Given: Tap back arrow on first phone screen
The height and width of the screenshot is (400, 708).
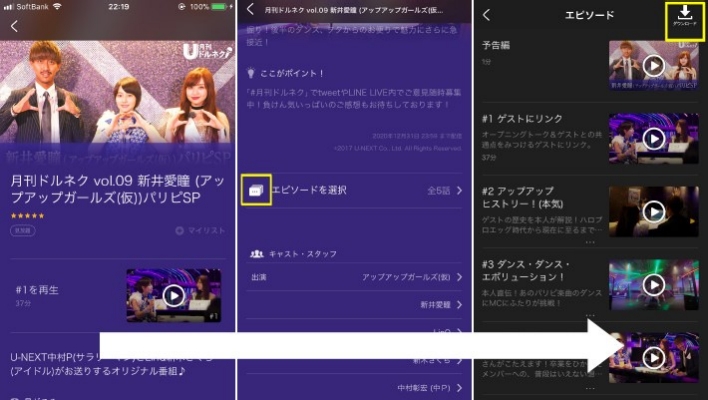Looking at the screenshot, I should coord(14,26).
